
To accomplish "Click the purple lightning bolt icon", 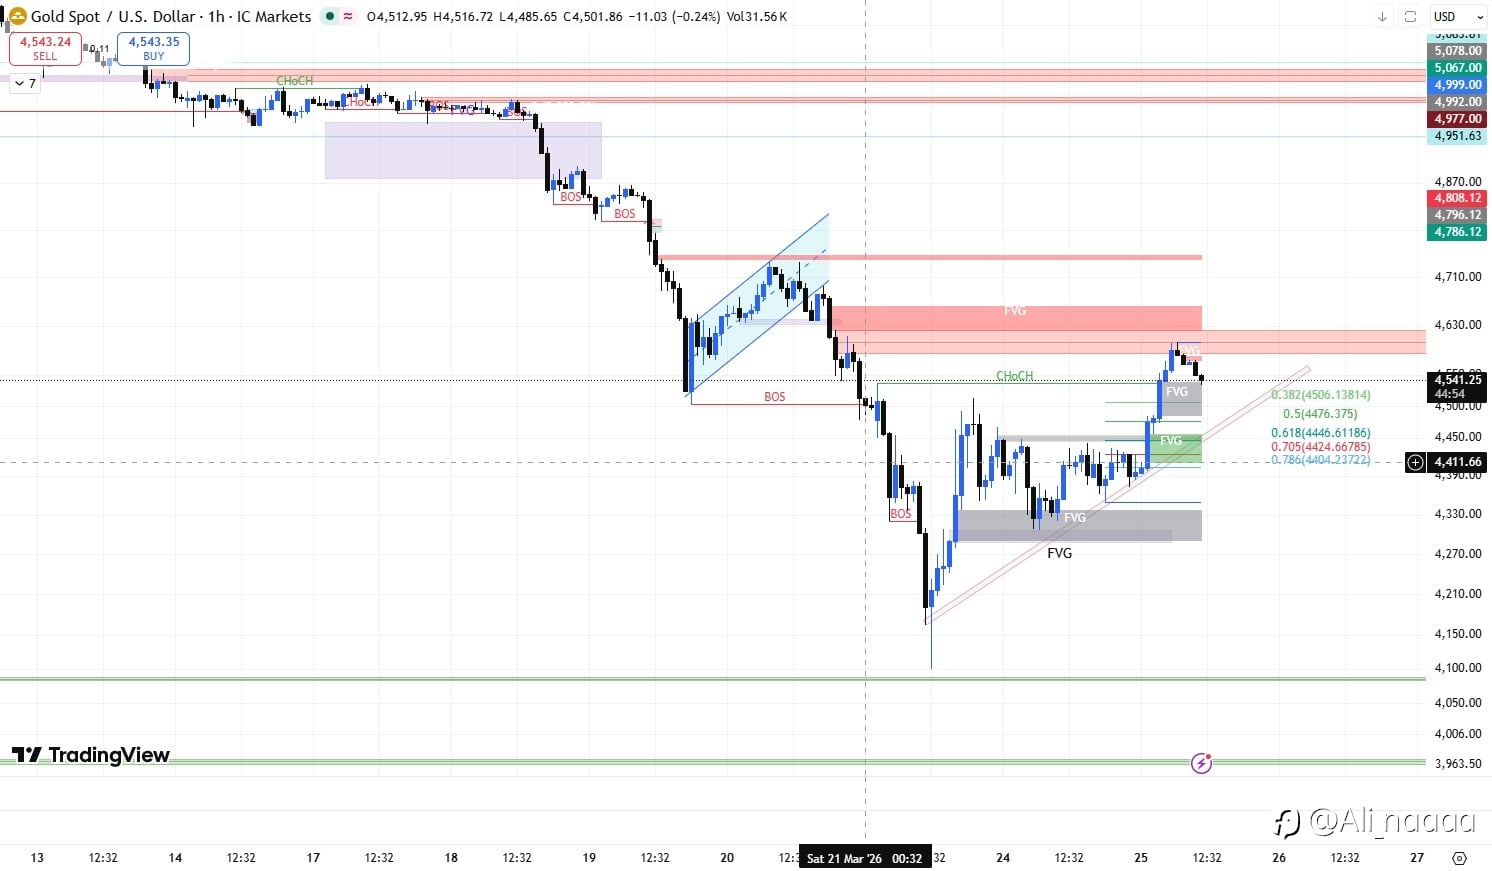I will click(1201, 764).
